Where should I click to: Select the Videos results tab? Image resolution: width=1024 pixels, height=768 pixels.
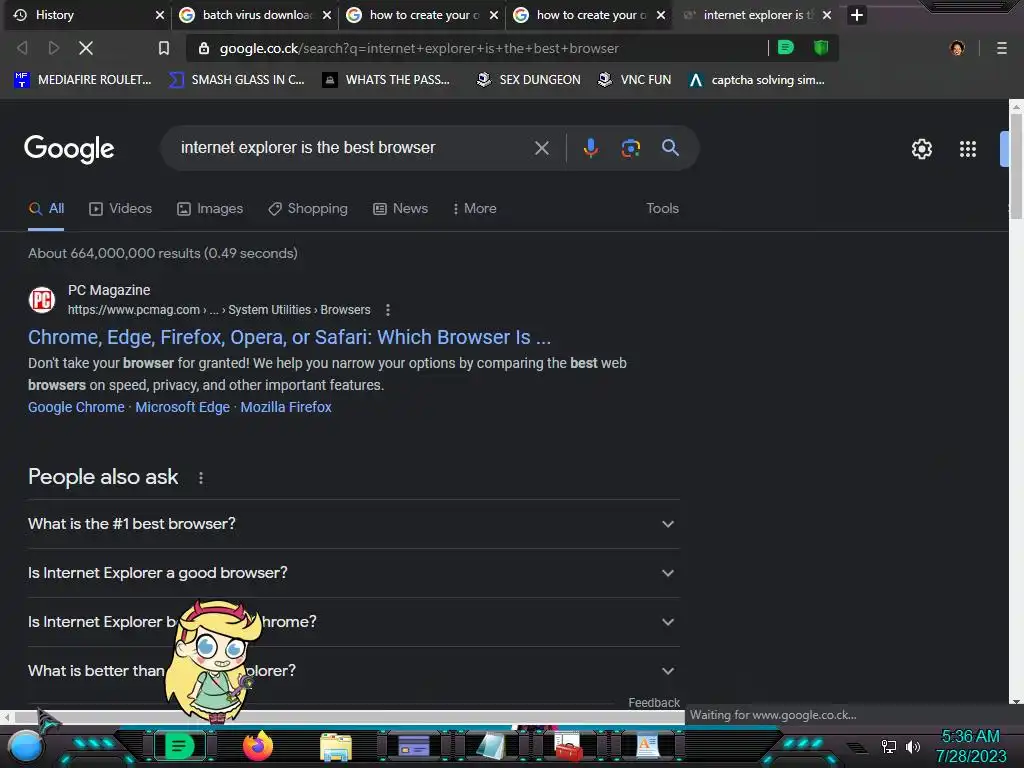click(x=120, y=208)
